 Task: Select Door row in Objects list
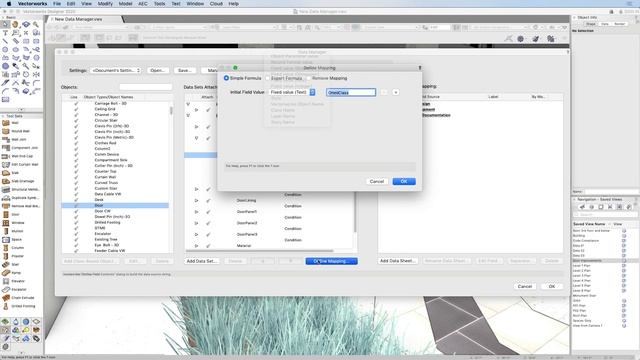[115, 205]
